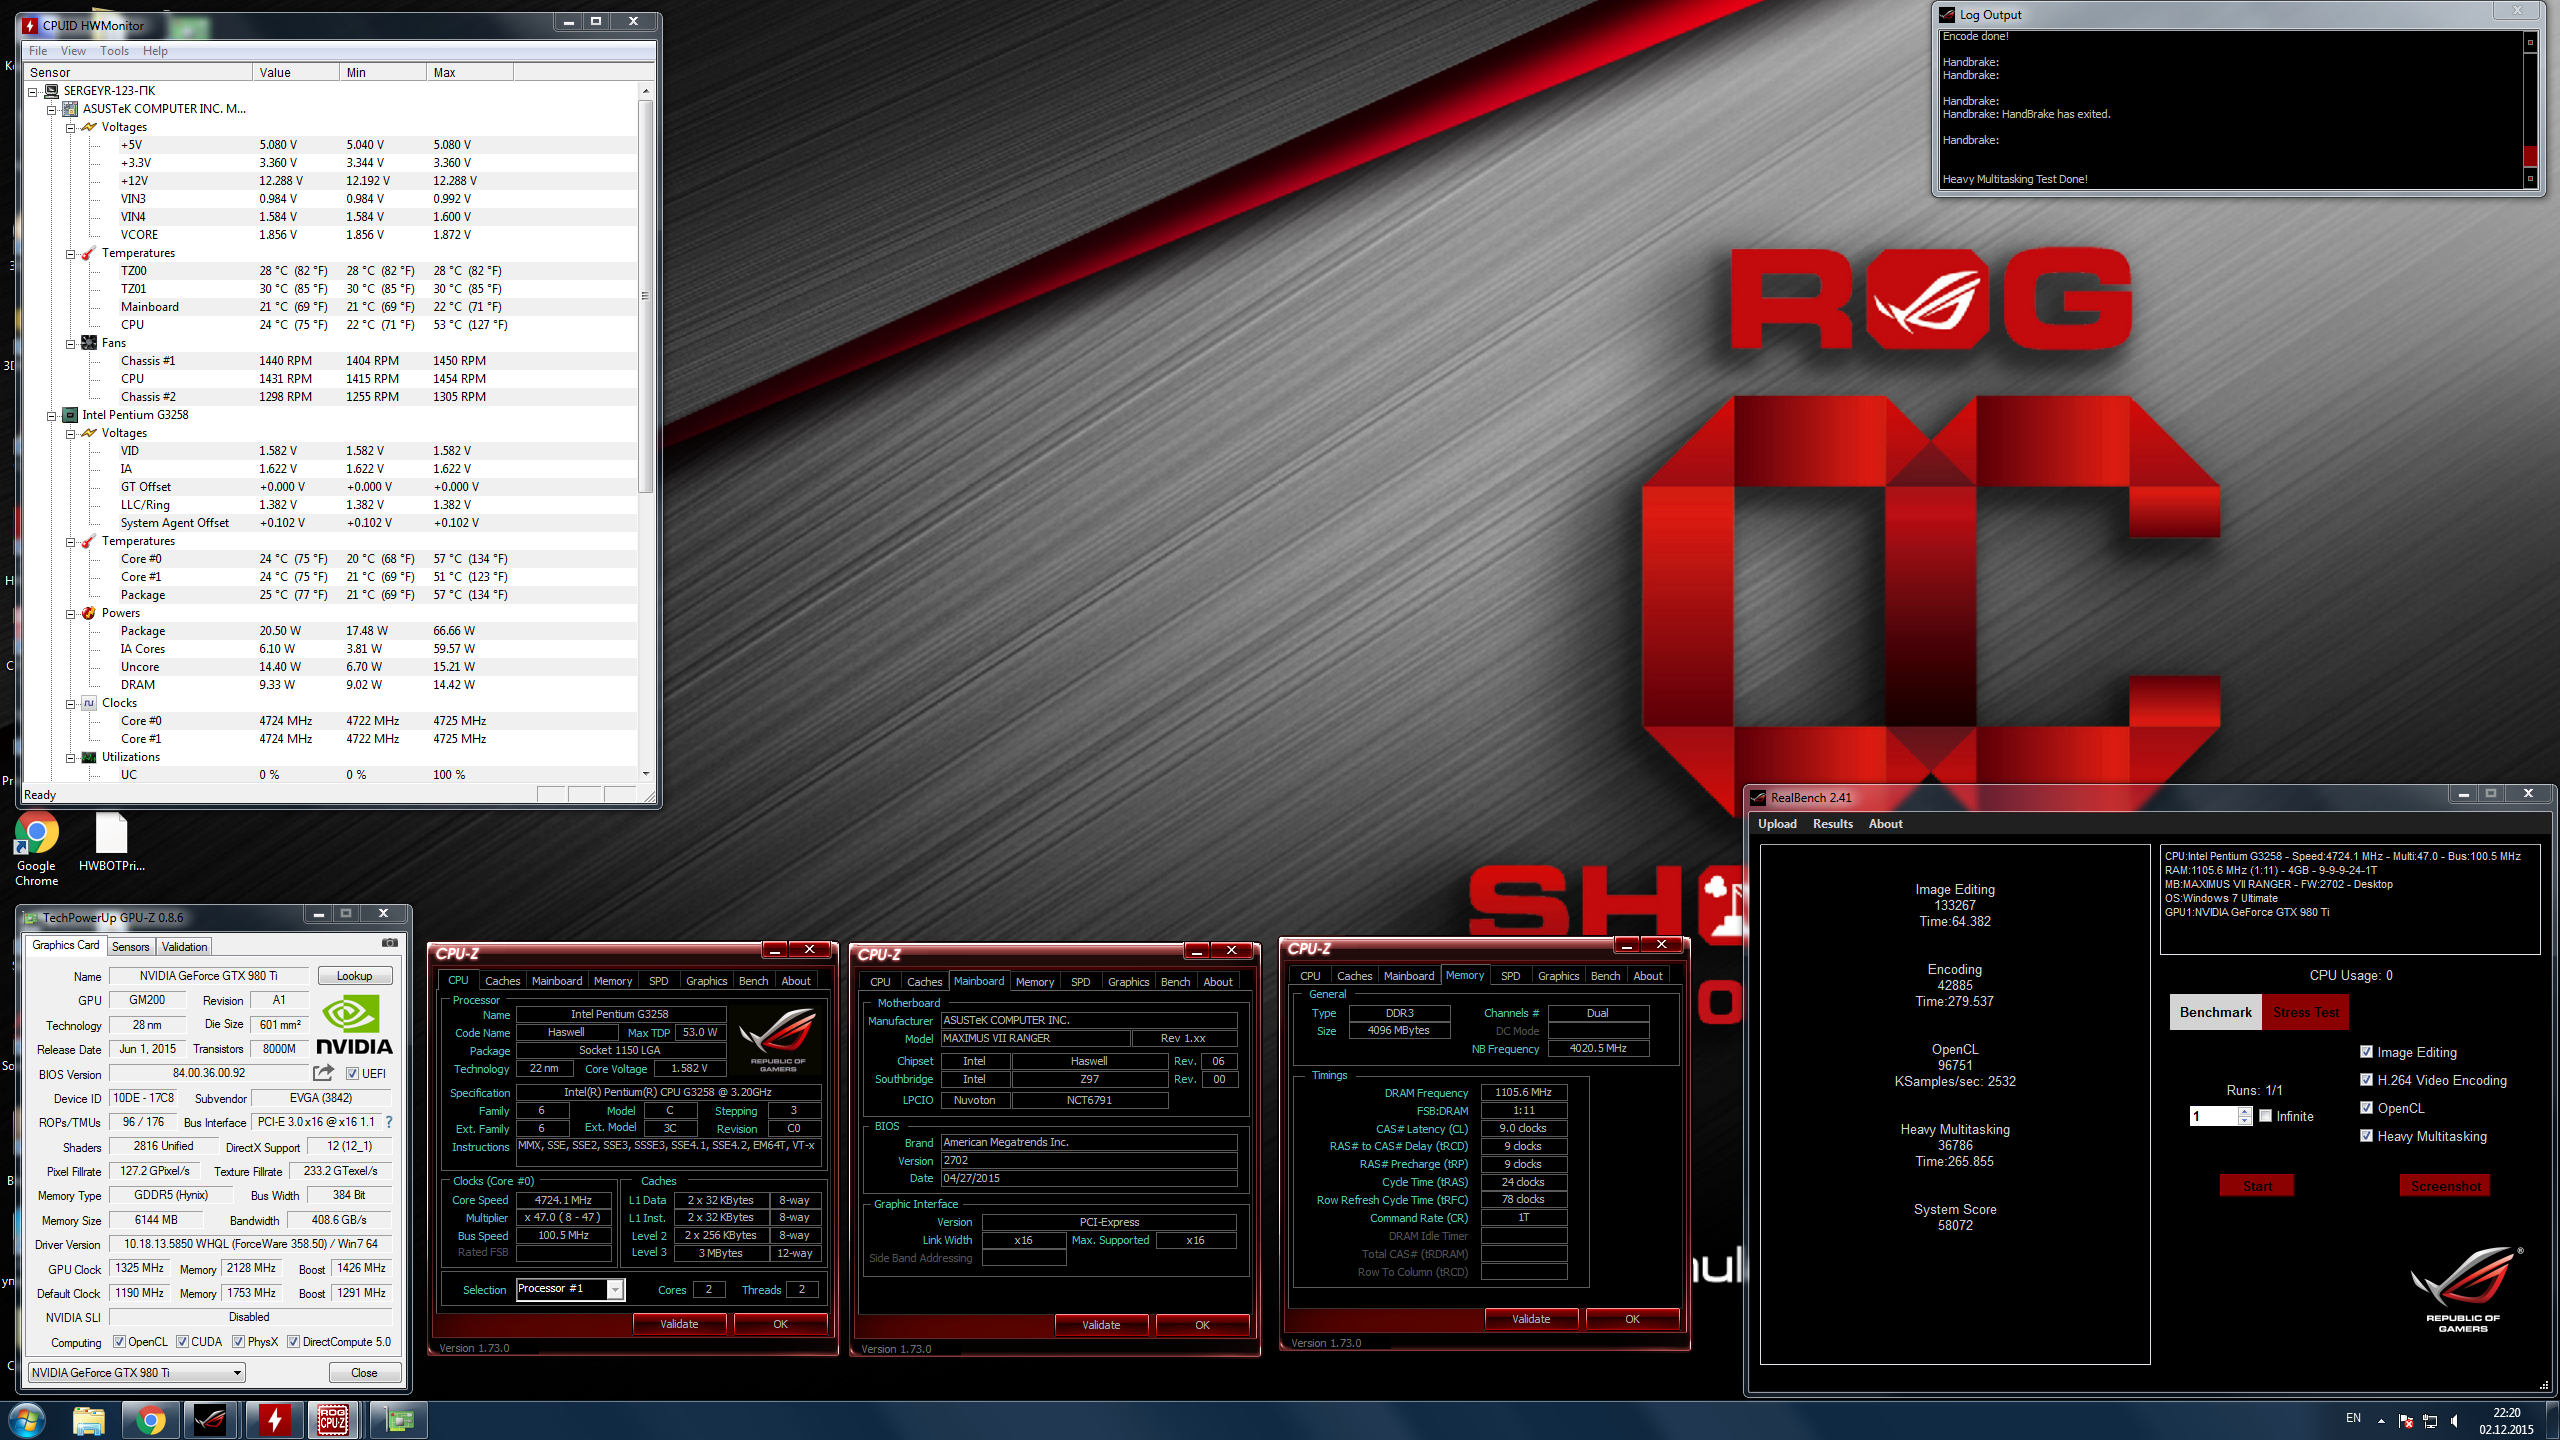Click the EN language indicator in taskbar
The width and height of the screenshot is (2560, 1440).
[x=2353, y=1418]
